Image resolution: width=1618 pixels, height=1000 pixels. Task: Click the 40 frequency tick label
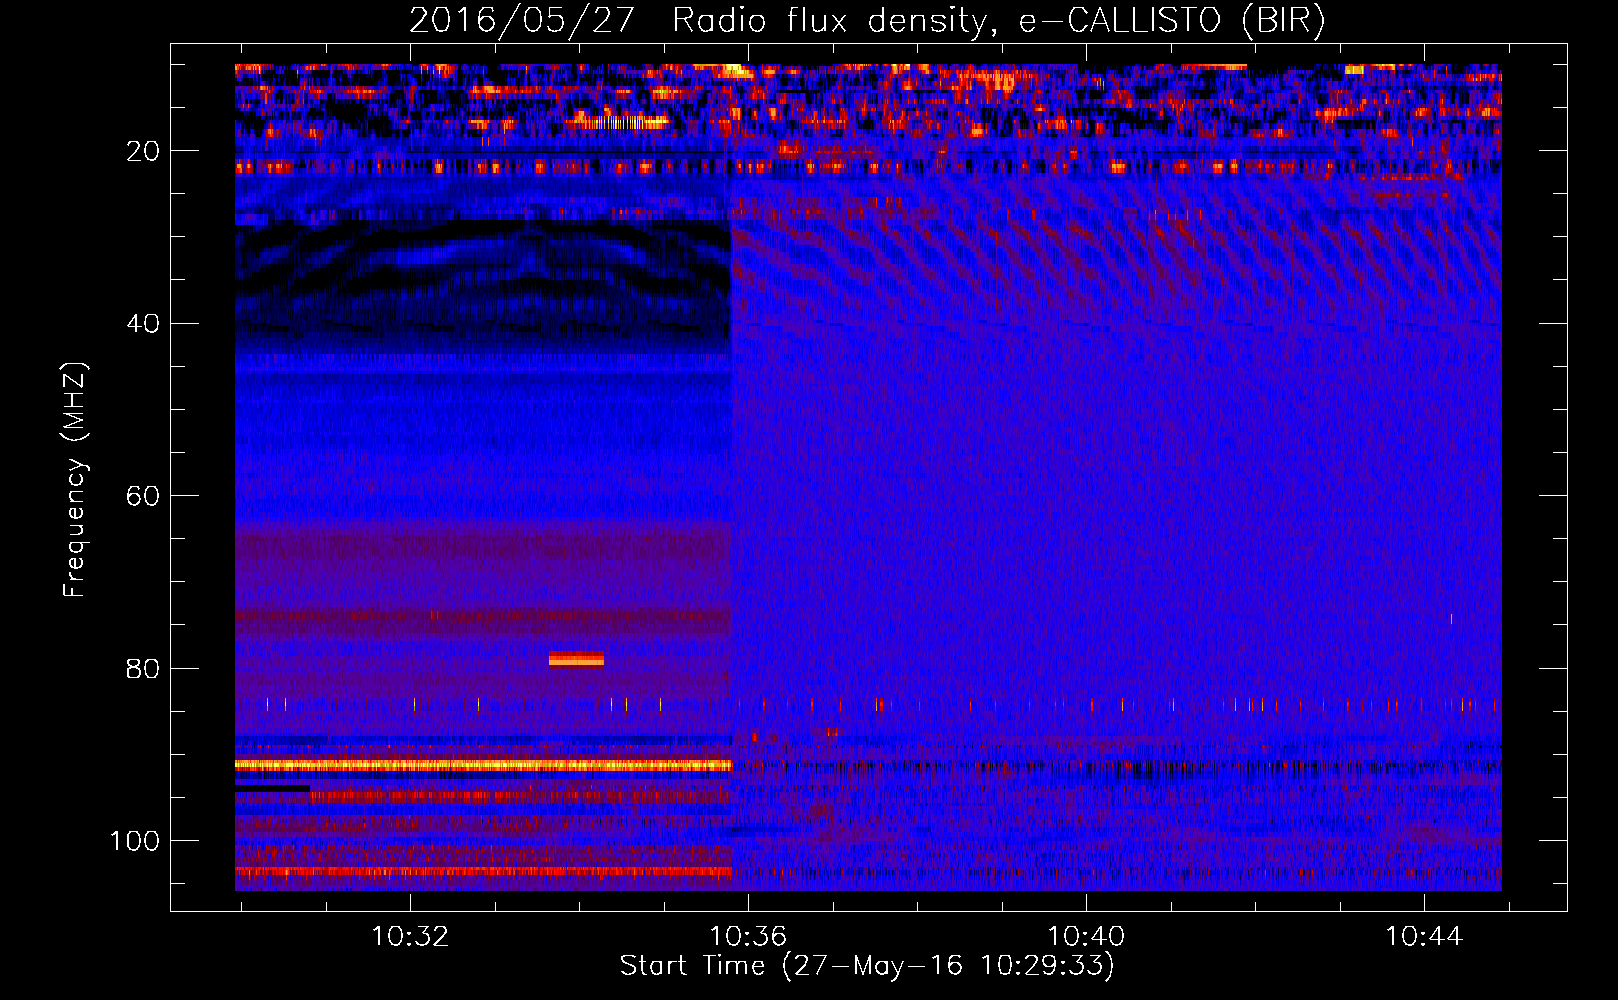pyautogui.click(x=143, y=324)
